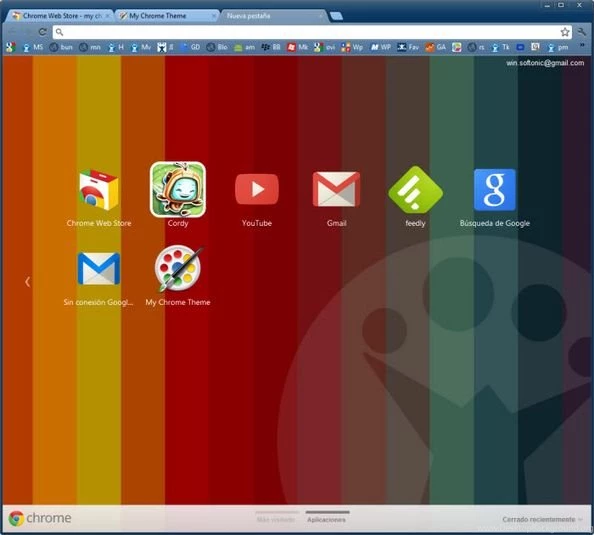Image resolution: width=594 pixels, height=535 pixels.
Task: Switch to Aplicaciones section
Action: point(327,519)
